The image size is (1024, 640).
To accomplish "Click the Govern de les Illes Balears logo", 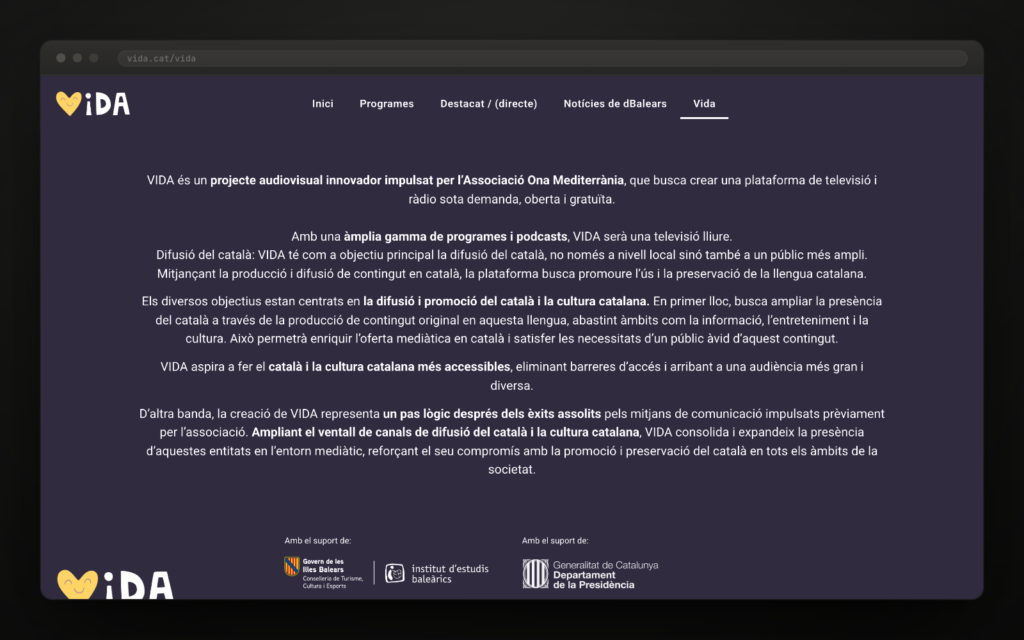I will tap(325, 573).
